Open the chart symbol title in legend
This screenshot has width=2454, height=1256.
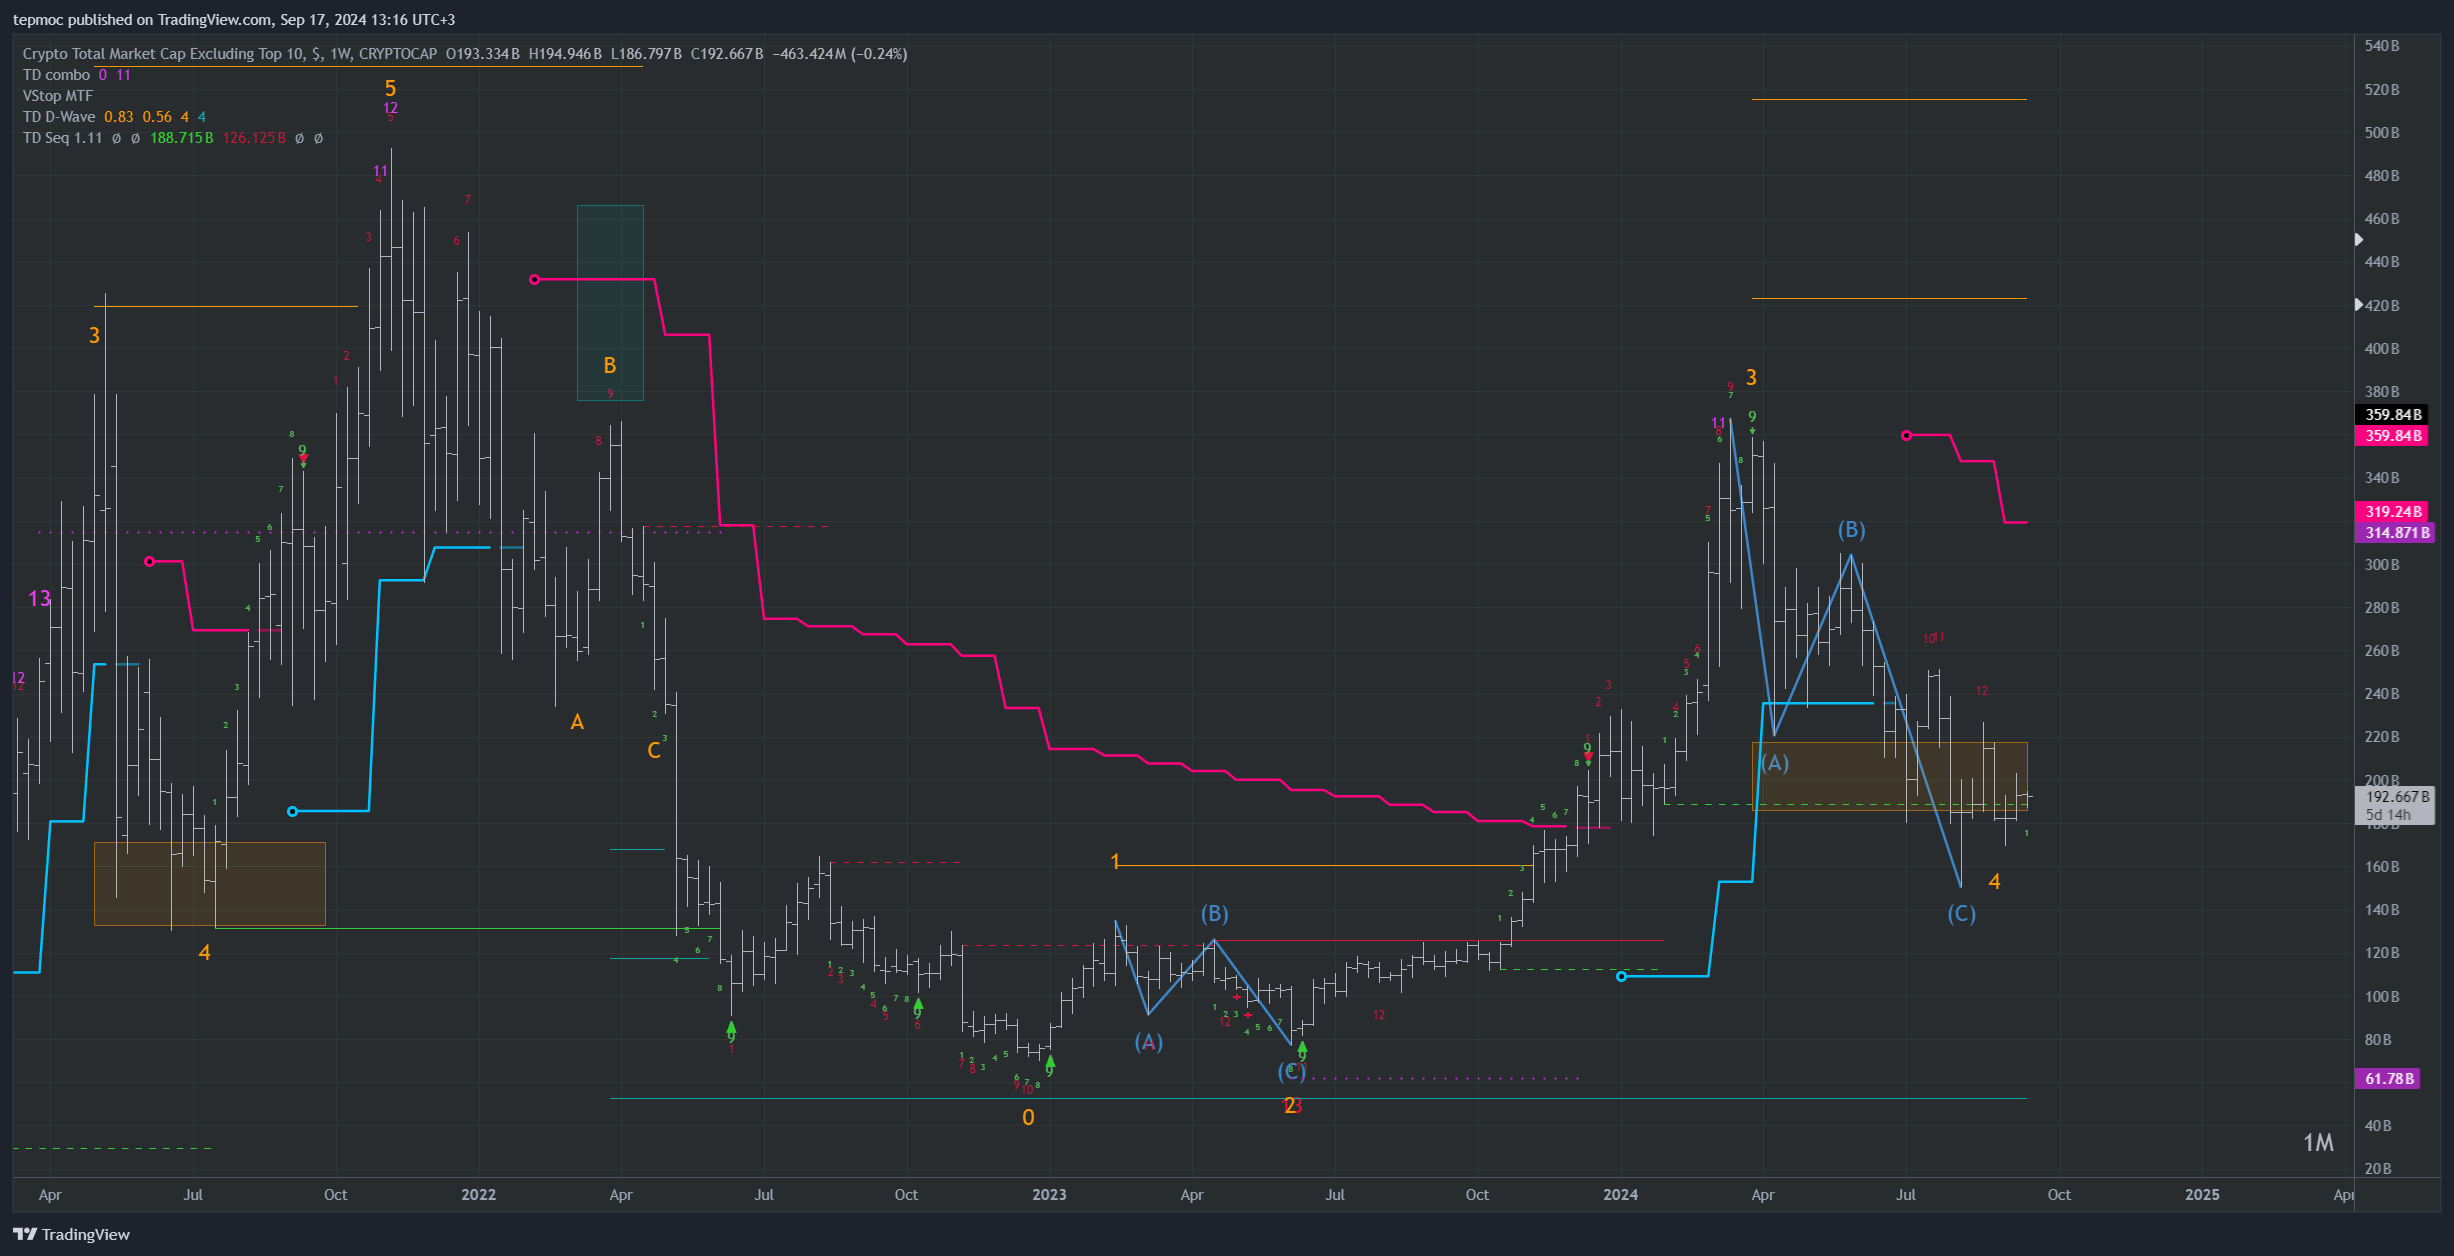pos(230,54)
